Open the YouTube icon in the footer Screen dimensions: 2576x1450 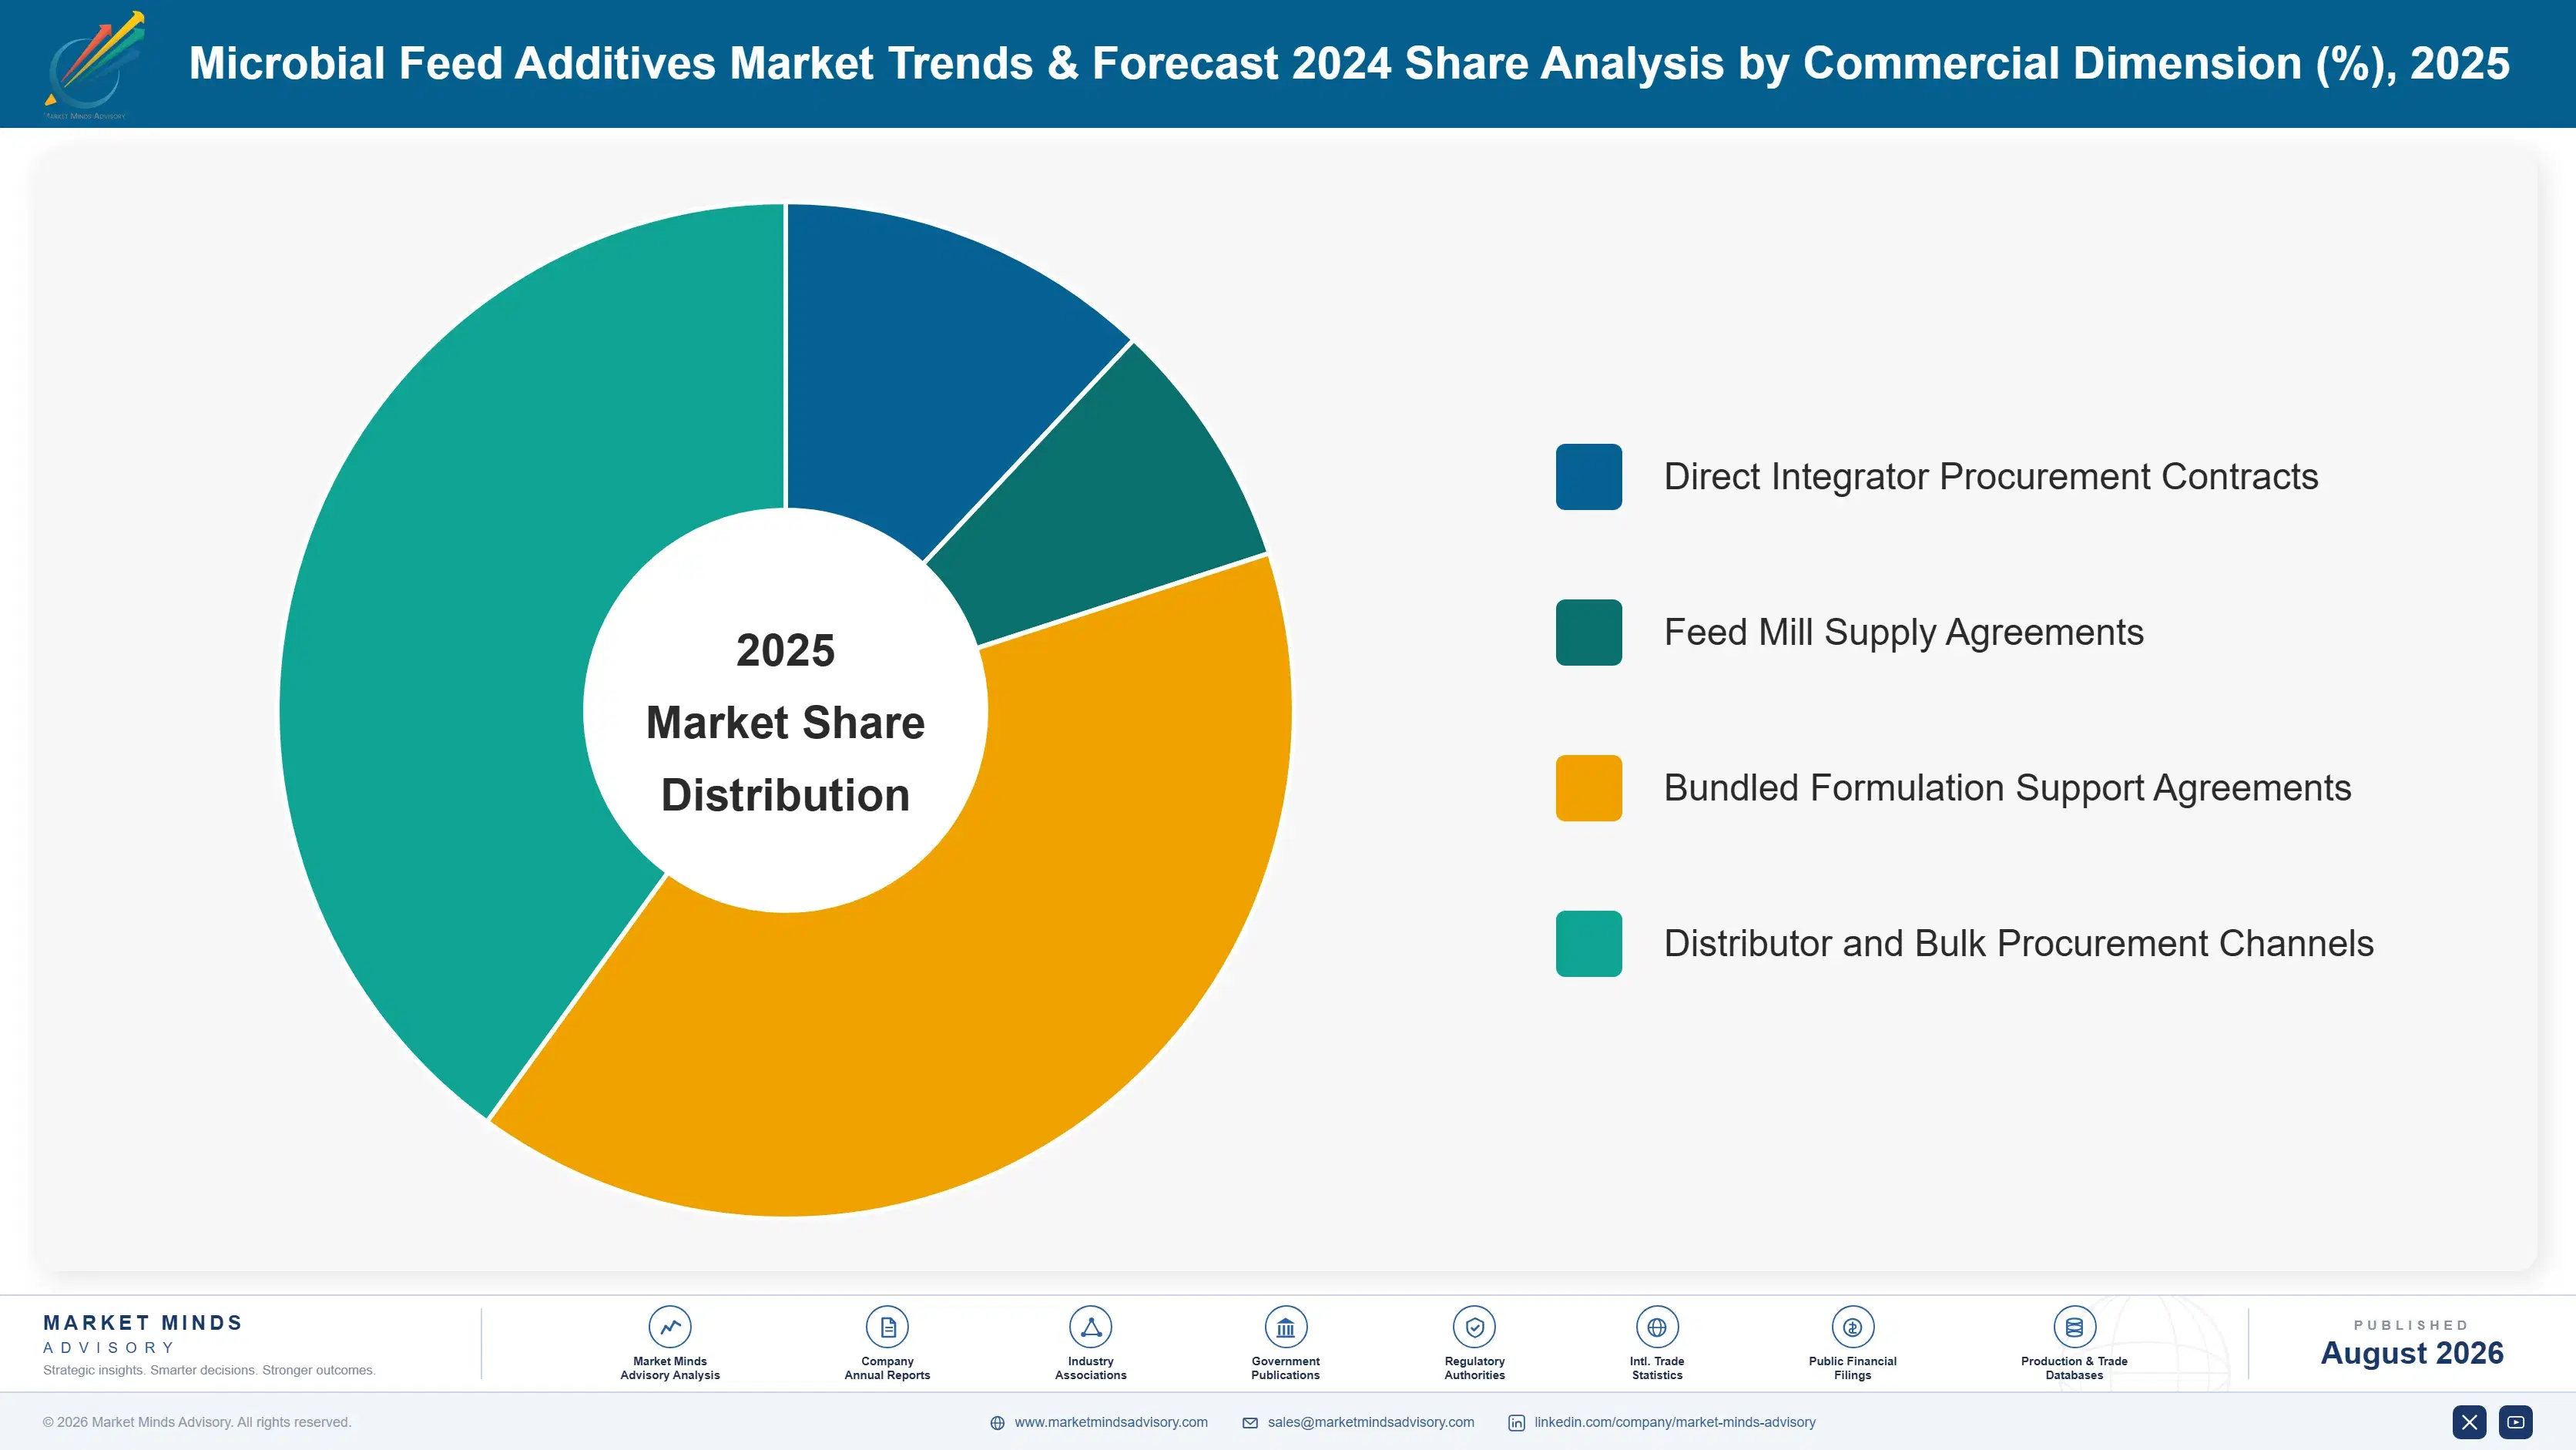2516,1422
